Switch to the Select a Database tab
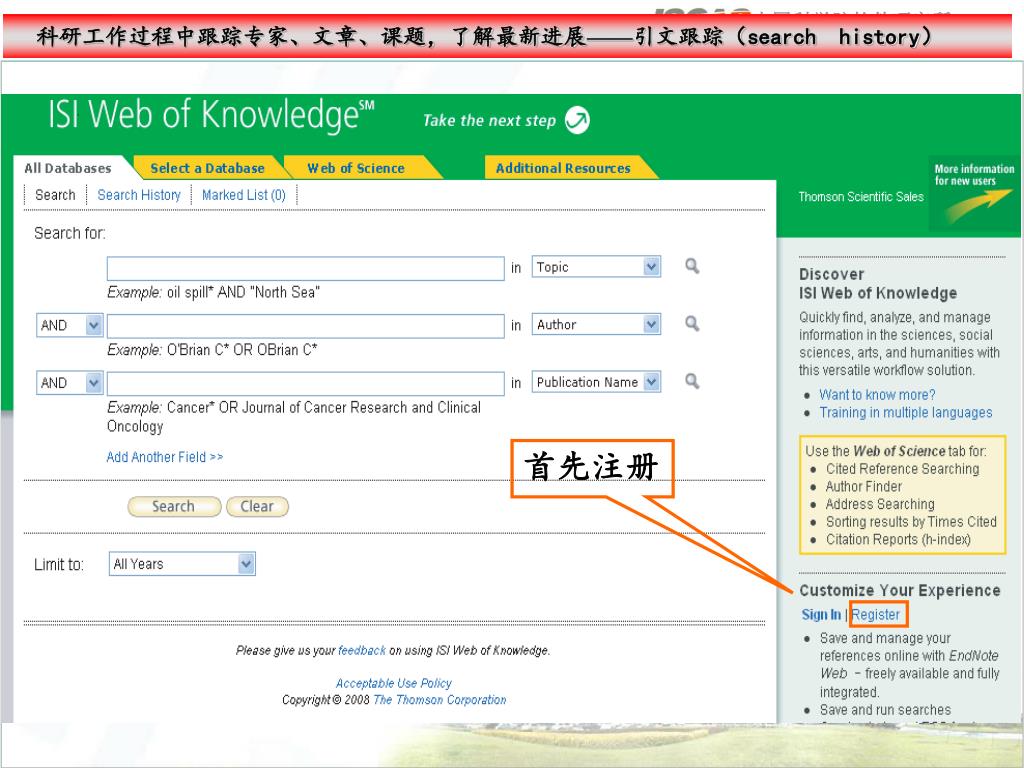Screen dimensions: 1024x768 pyautogui.click(x=208, y=168)
